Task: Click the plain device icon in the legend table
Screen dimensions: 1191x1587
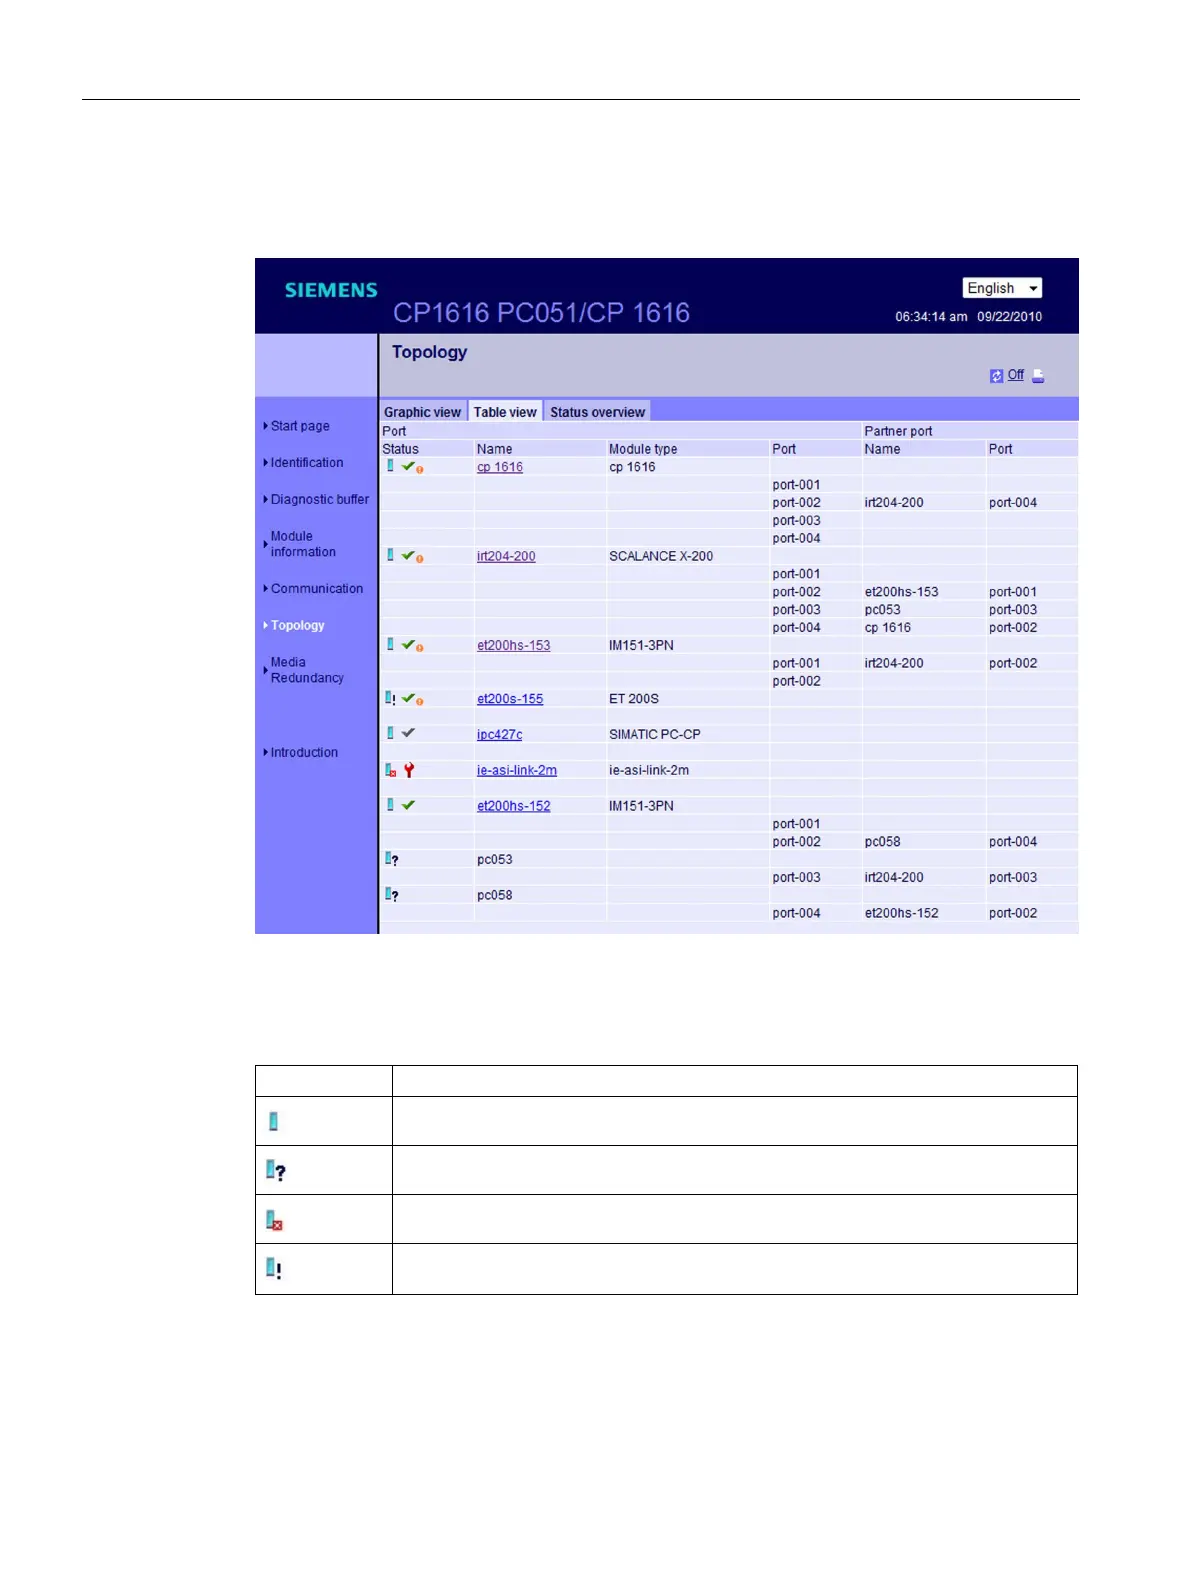Action: 273,1122
